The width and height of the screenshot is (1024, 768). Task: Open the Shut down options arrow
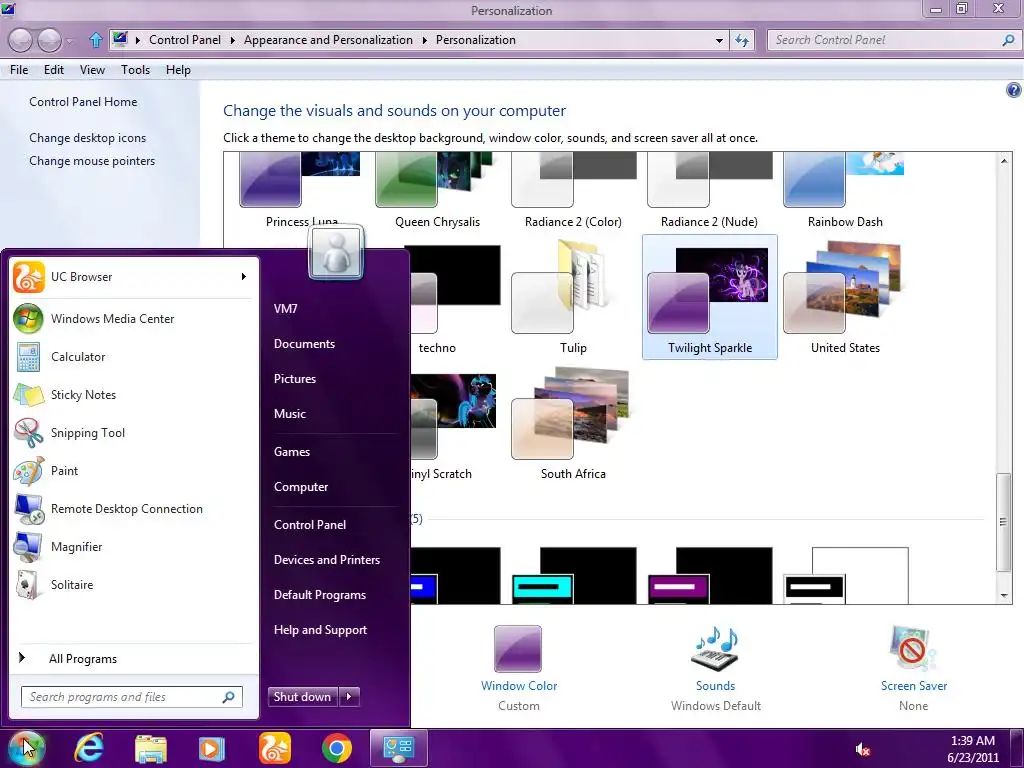(349, 697)
